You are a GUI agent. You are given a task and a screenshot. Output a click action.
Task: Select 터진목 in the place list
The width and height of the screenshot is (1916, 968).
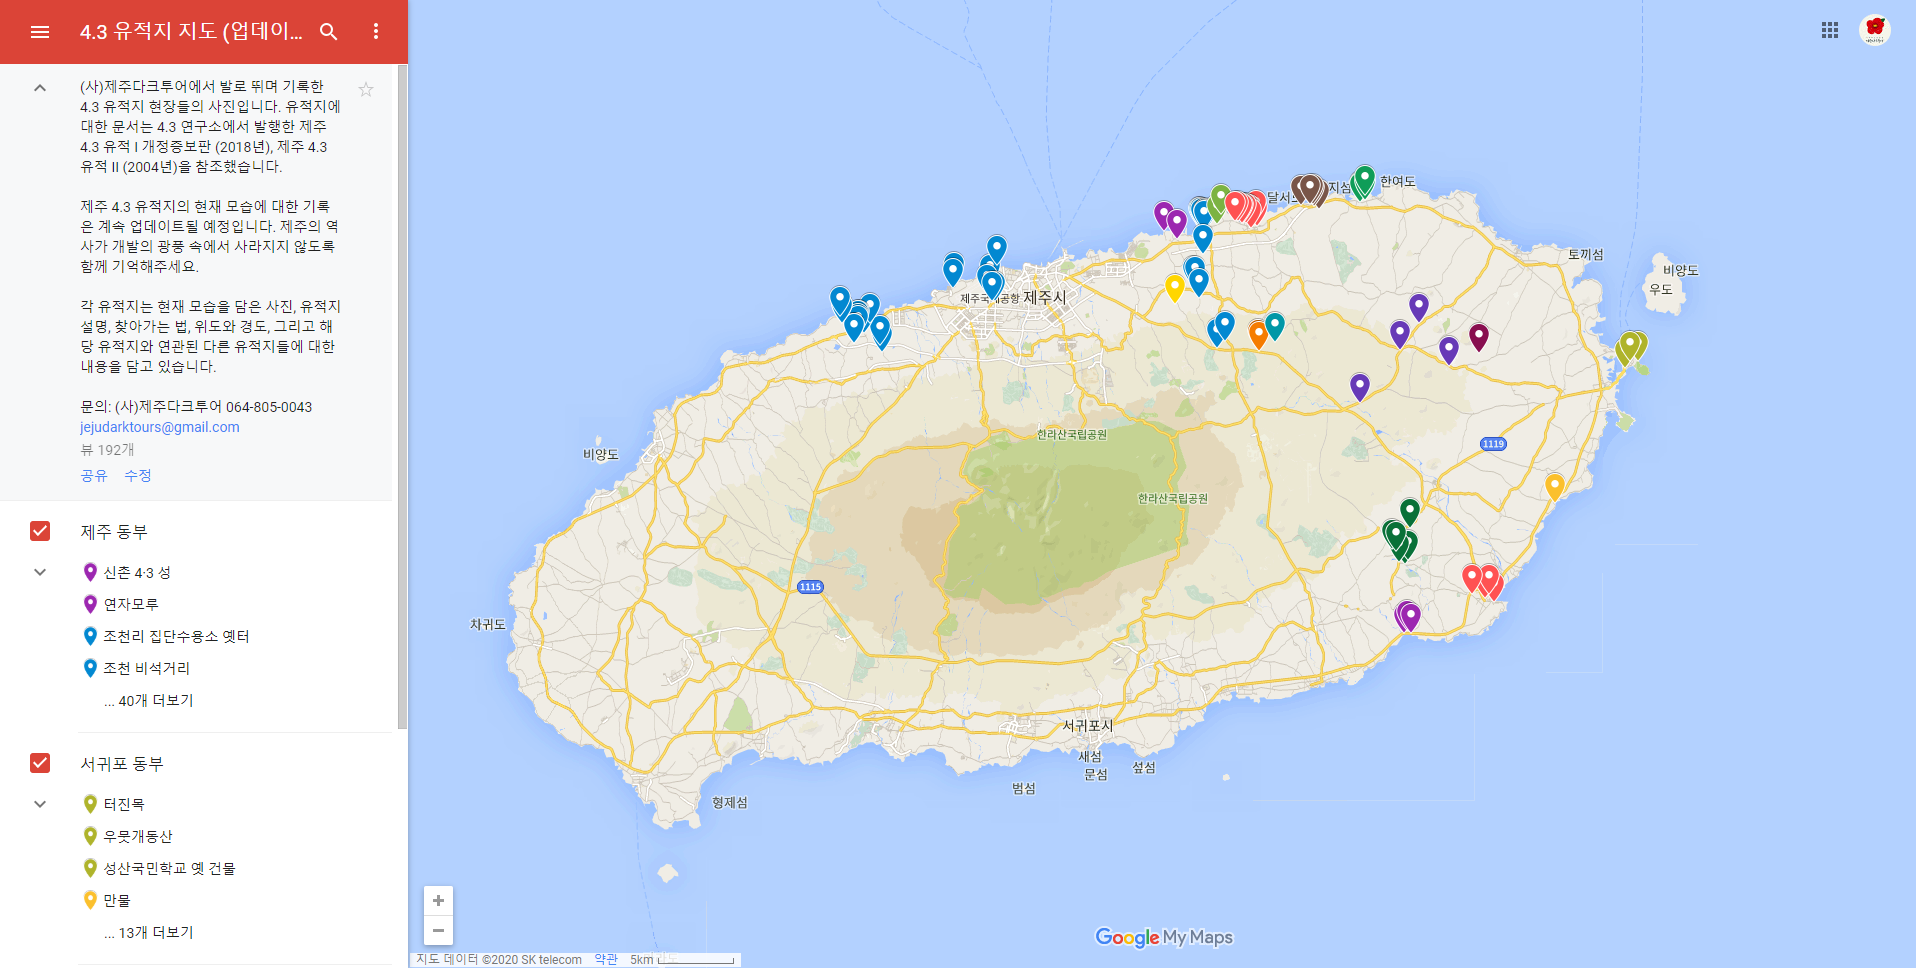click(124, 804)
